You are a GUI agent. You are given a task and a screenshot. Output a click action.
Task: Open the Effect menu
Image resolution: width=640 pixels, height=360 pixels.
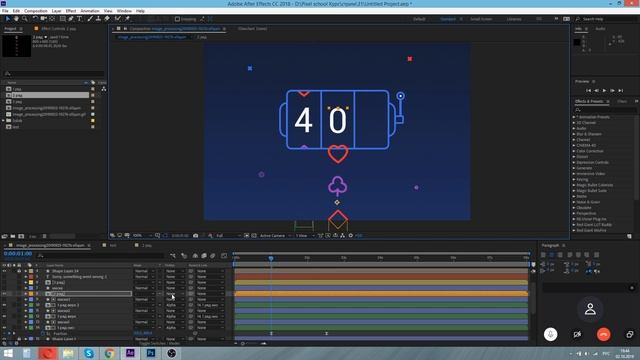(x=71, y=11)
